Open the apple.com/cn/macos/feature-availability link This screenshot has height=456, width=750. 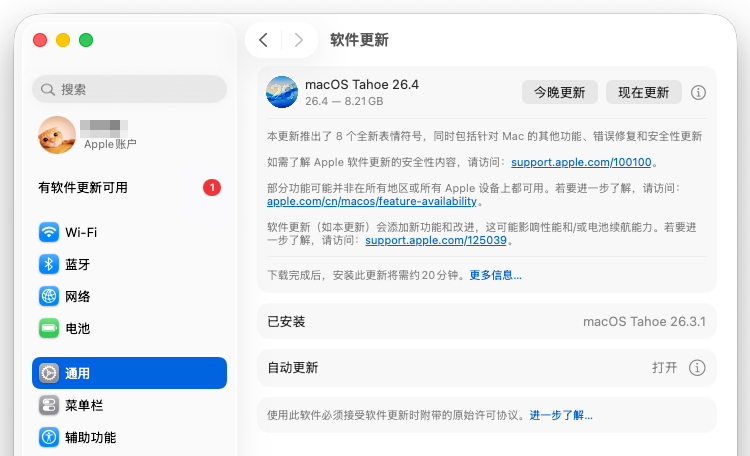point(372,201)
